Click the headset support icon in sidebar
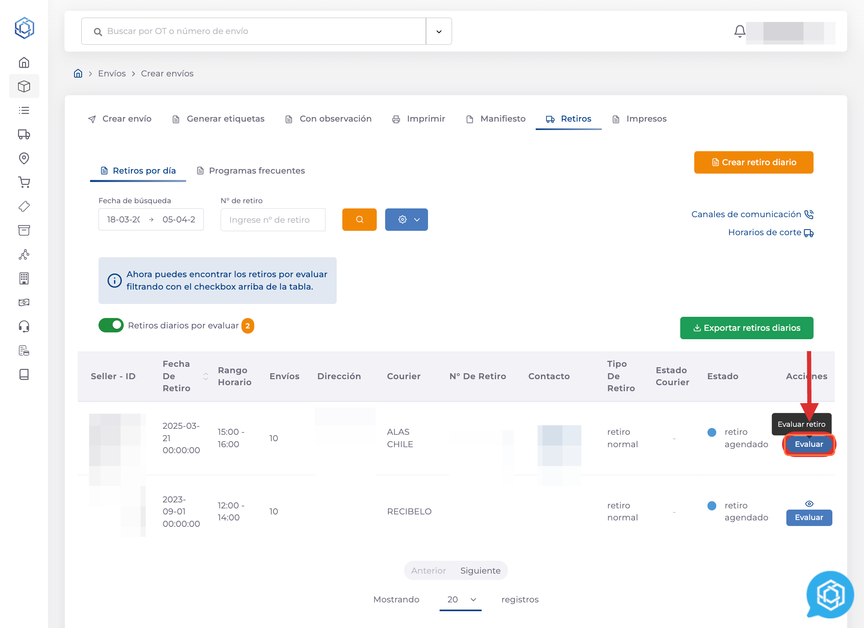This screenshot has width=864, height=628. tap(24, 327)
